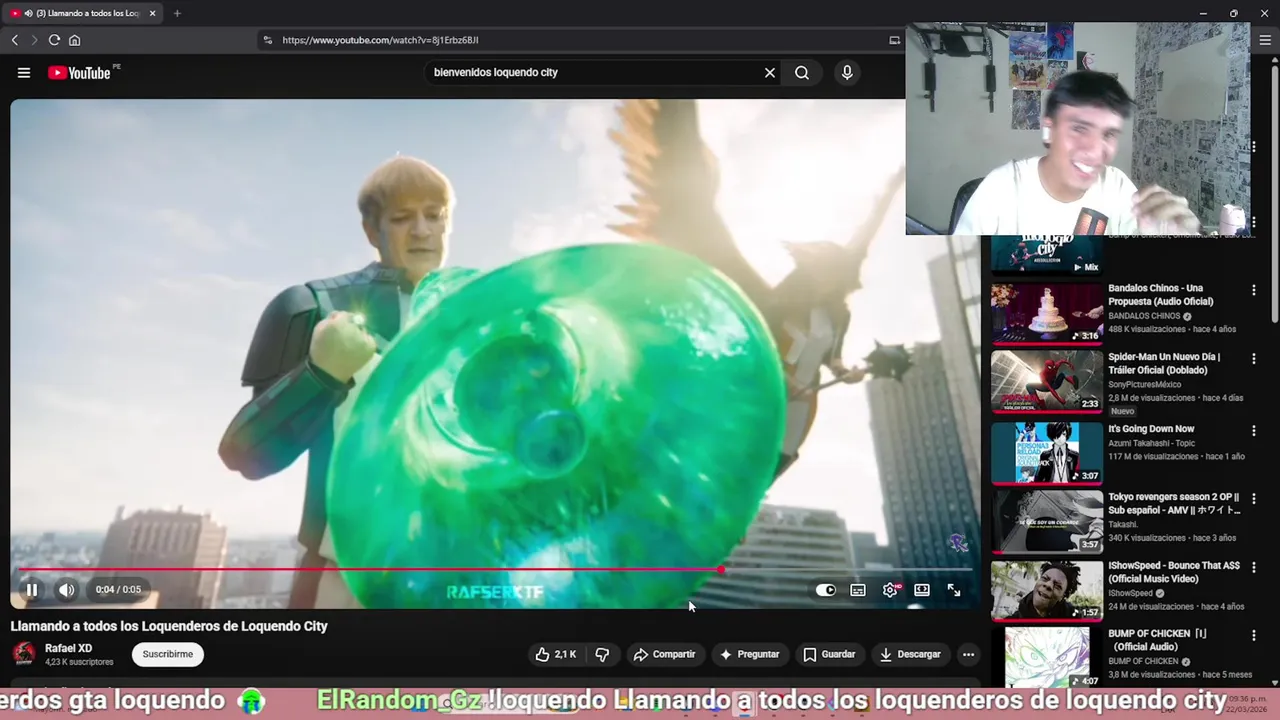
Task: Go forward in the browser
Action: [x=33, y=40]
